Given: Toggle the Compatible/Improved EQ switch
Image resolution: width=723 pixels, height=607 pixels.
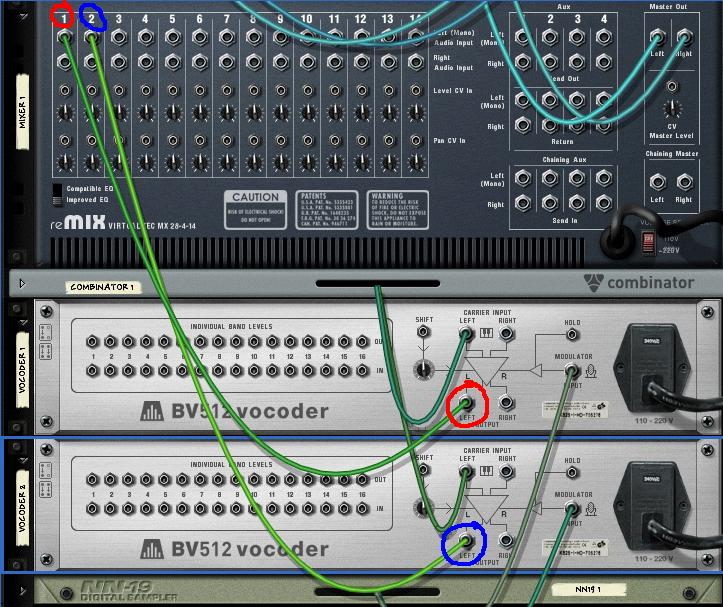Looking at the screenshot, I should [57, 194].
